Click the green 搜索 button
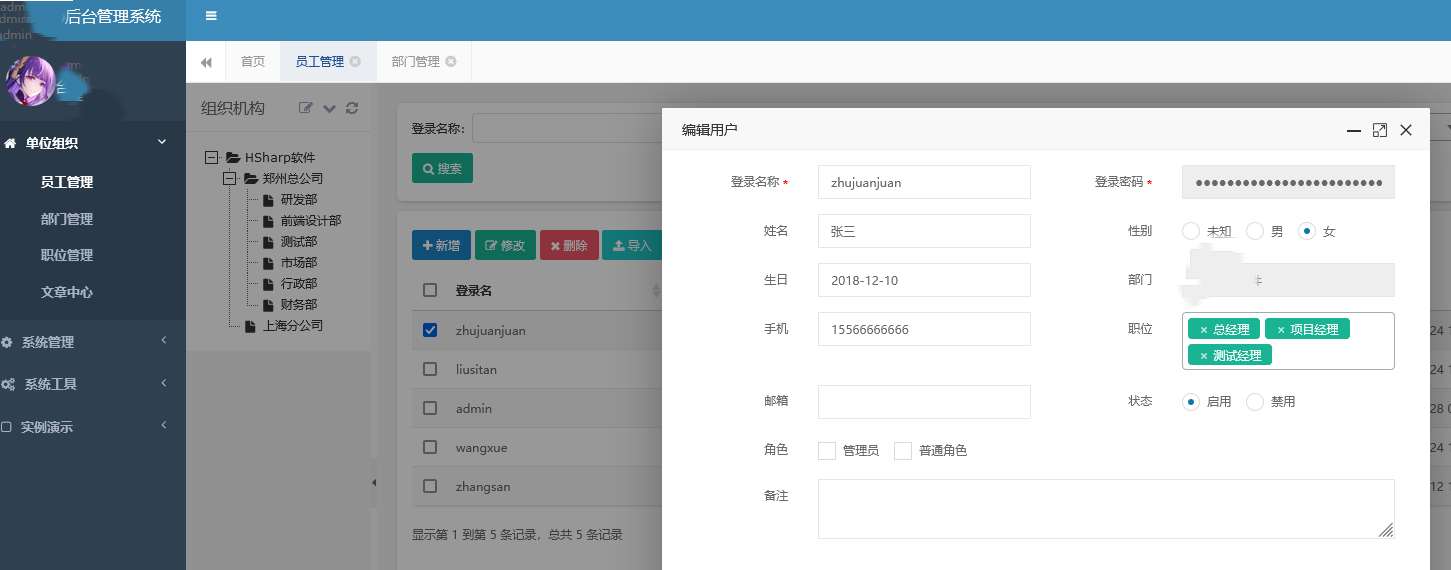The width and height of the screenshot is (1451, 570). click(x=442, y=169)
